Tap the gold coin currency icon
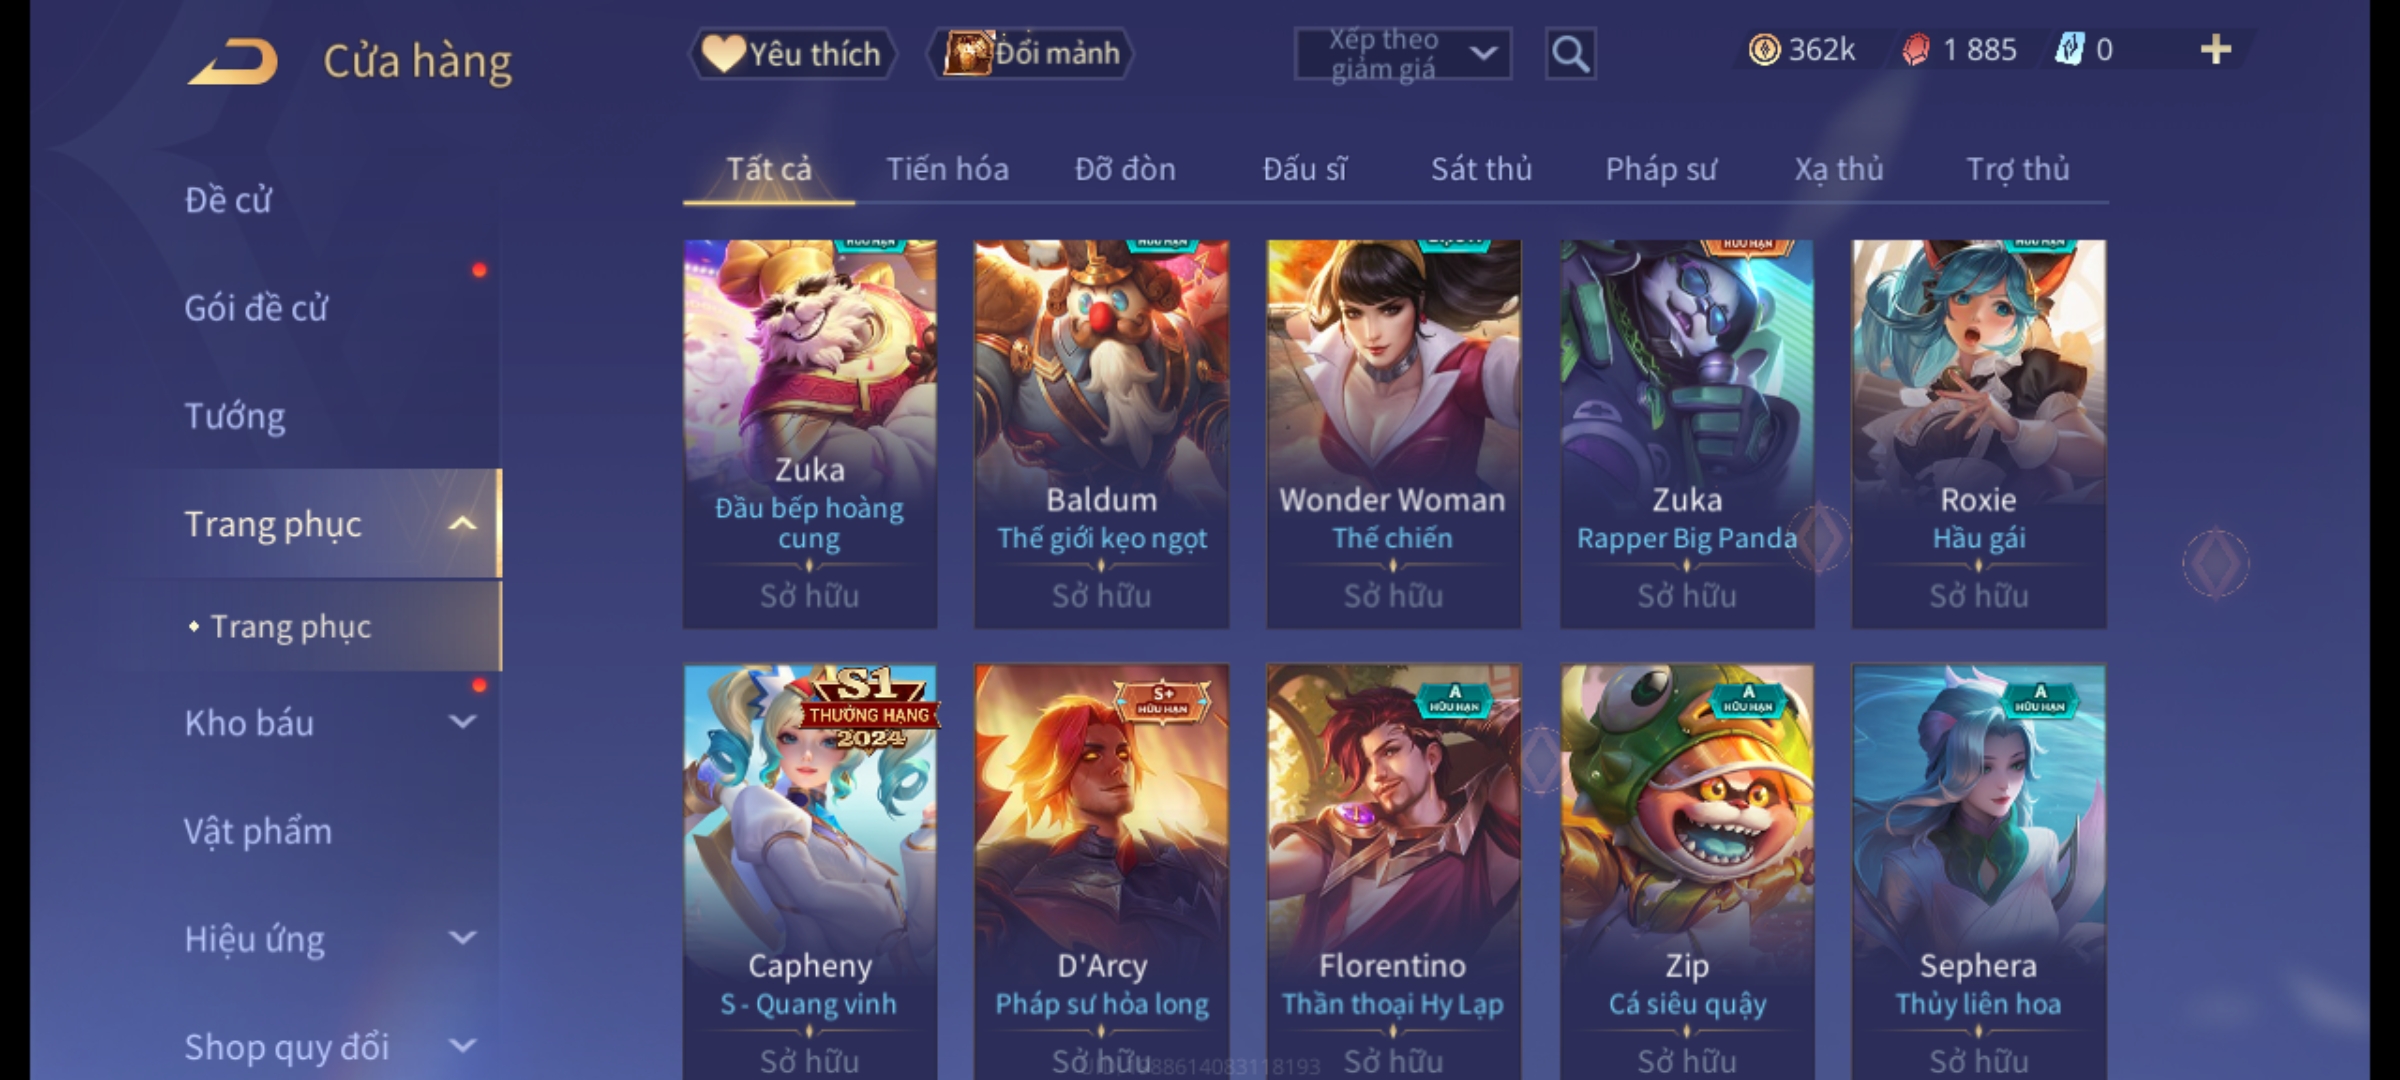This screenshot has width=2400, height=1080. [x=1764, y=50]
